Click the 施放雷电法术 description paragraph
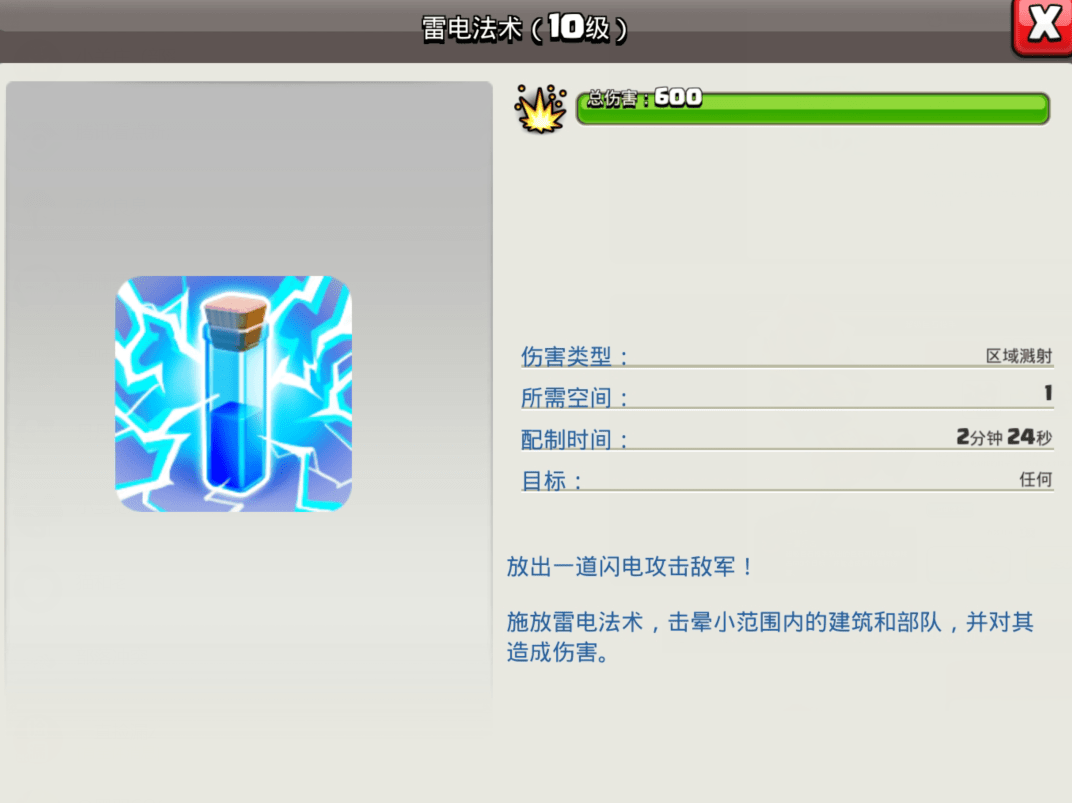1072x803 pixels. tap(768, 637)
